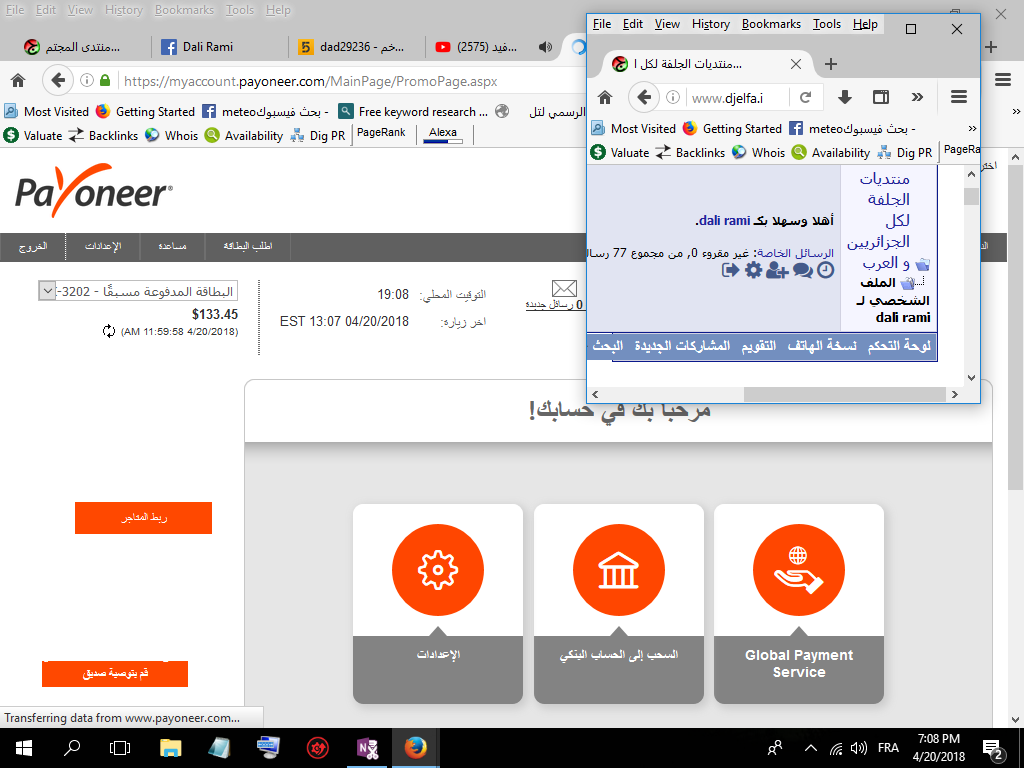The height and width of the screenshot is (768, 1024).
Task: Click اطلب البطاقة in Payoneer navigation
Action: coord(248,246)
